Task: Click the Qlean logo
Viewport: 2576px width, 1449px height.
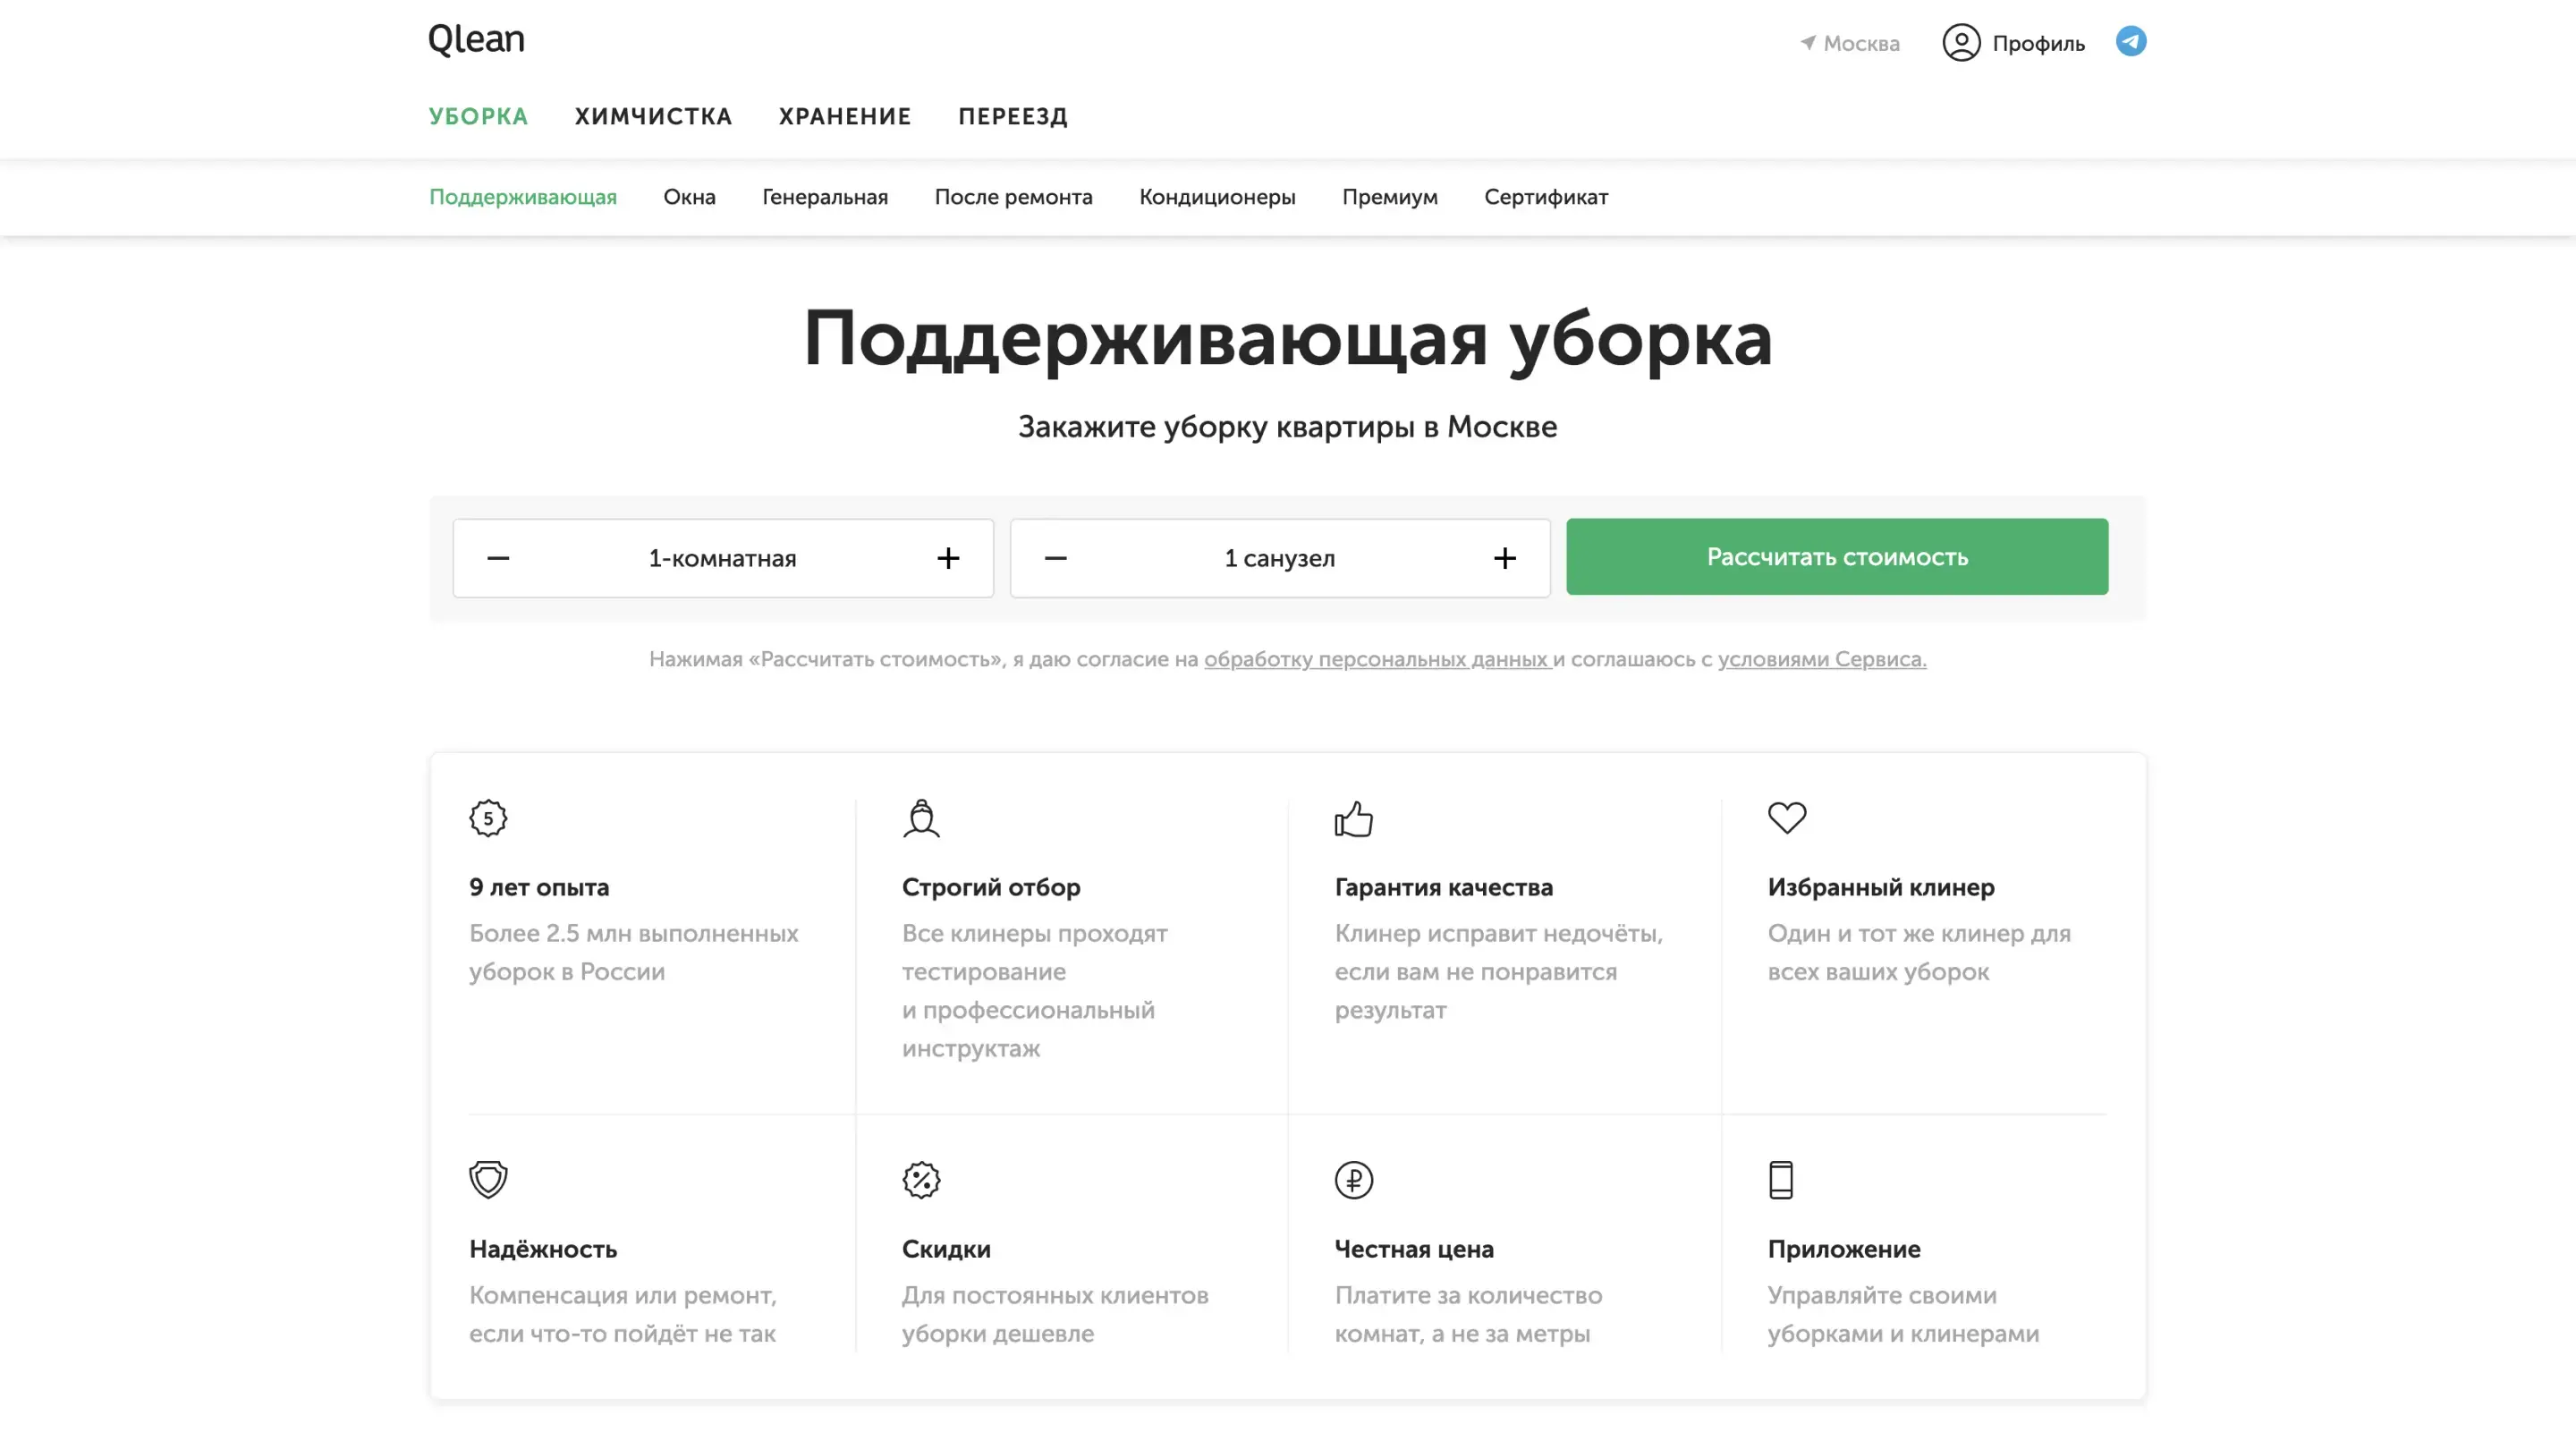Action: [476, 40]
